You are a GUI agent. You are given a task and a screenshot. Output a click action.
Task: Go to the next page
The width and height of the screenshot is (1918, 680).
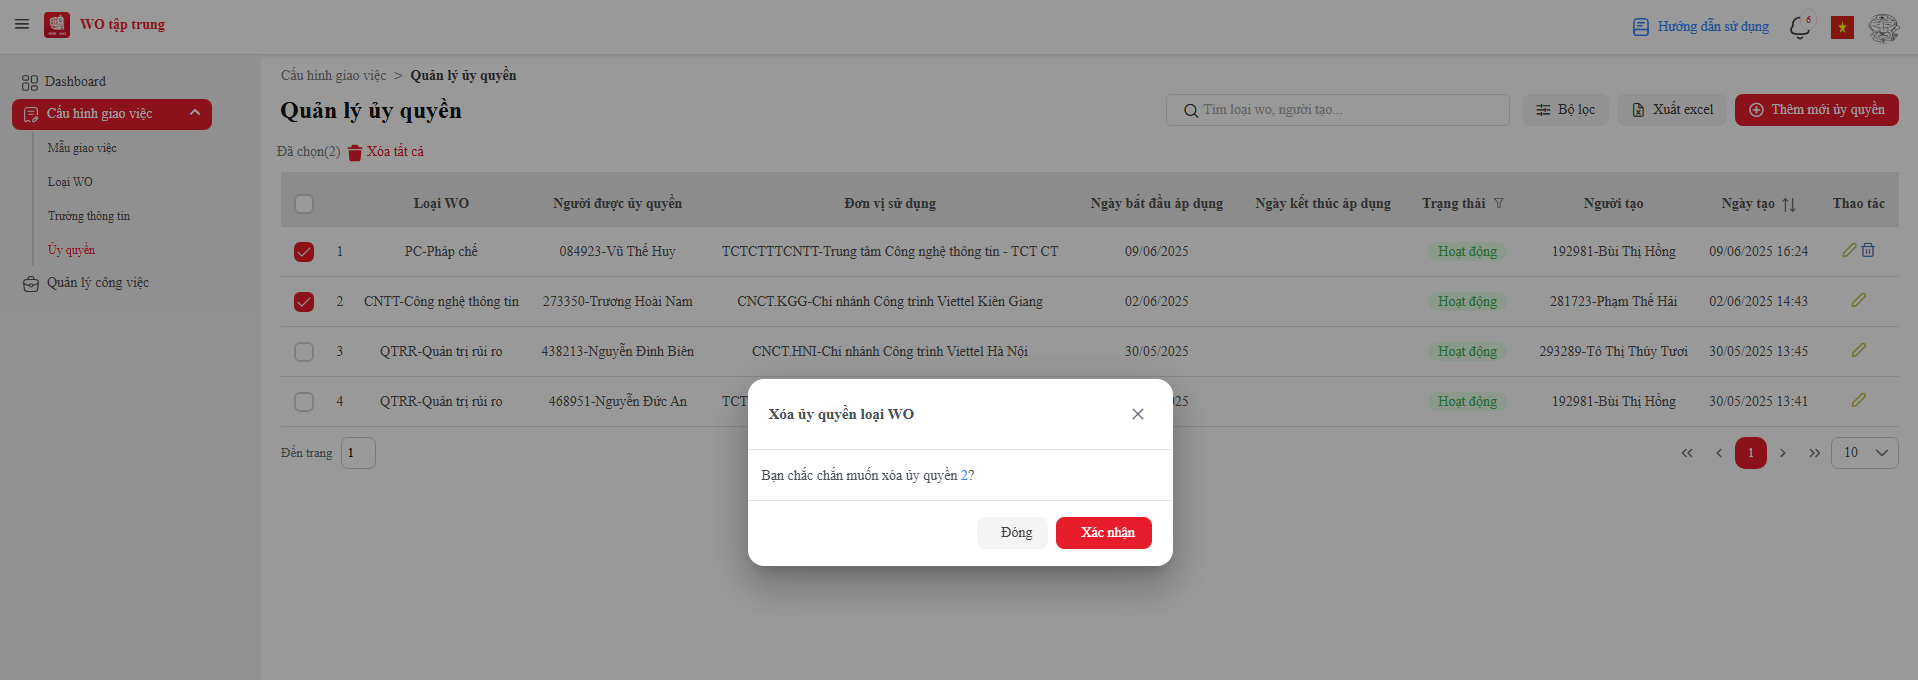1783,453
